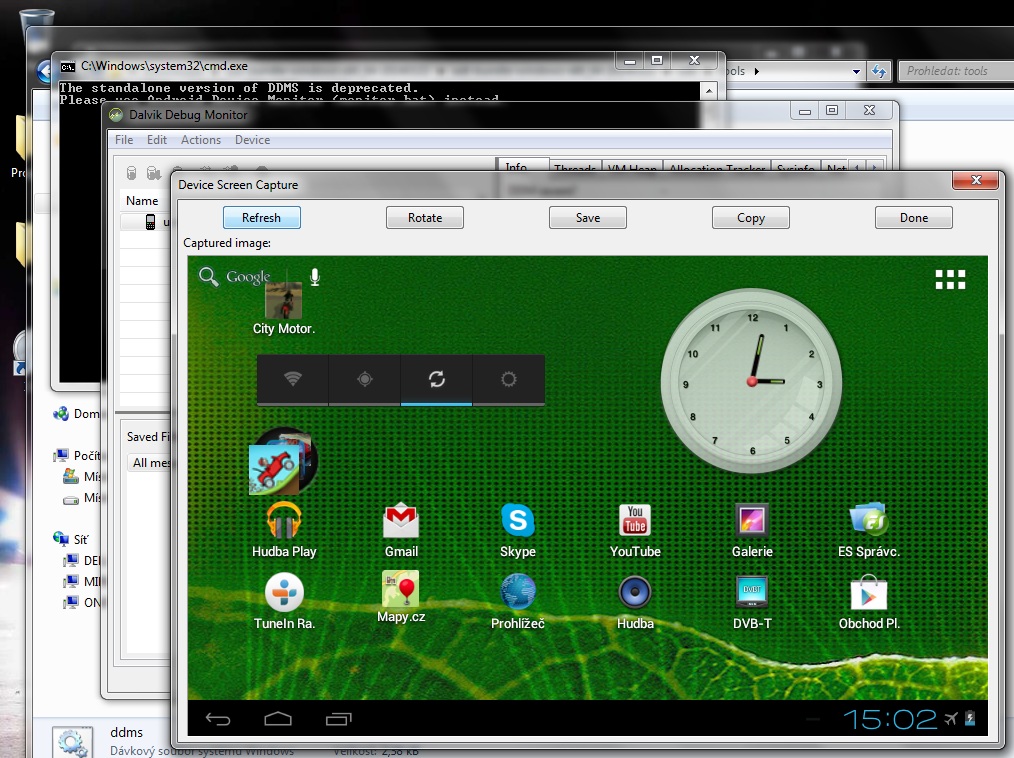Click the airplane mode status icon
1014x758 pixels.
tap(951, 719)
